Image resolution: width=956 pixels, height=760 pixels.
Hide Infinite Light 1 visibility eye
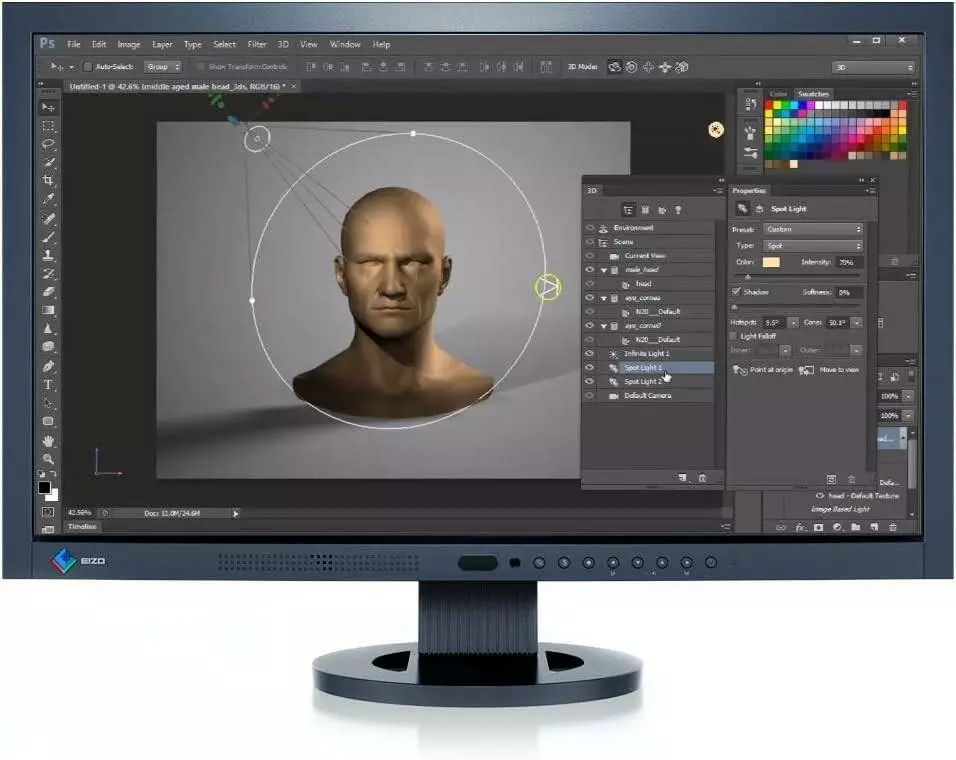(x=589, y=354)
